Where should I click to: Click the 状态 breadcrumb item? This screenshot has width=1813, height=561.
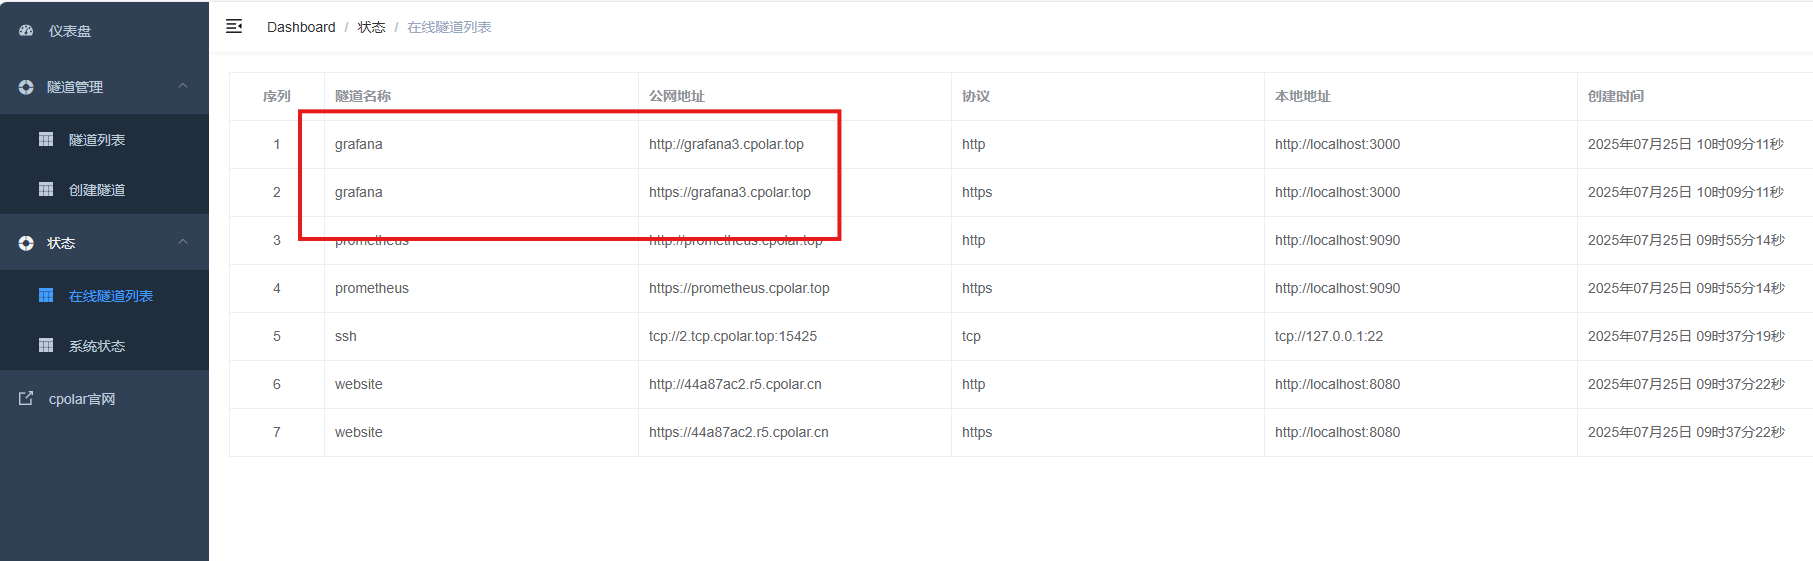[x=371, y=27]
